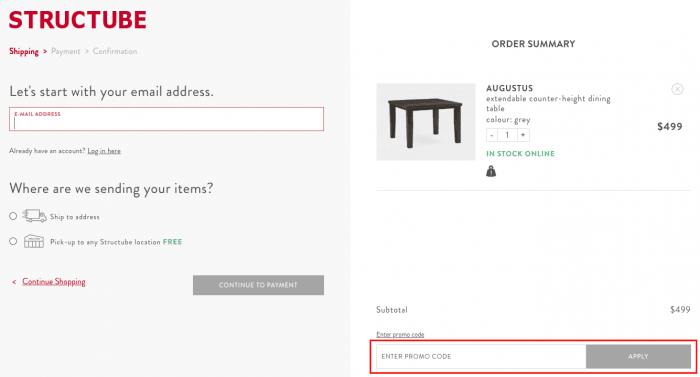The width and height of the screenshot is (700, 377).
Task: Select Ship to address option
Action: point(13,216)
